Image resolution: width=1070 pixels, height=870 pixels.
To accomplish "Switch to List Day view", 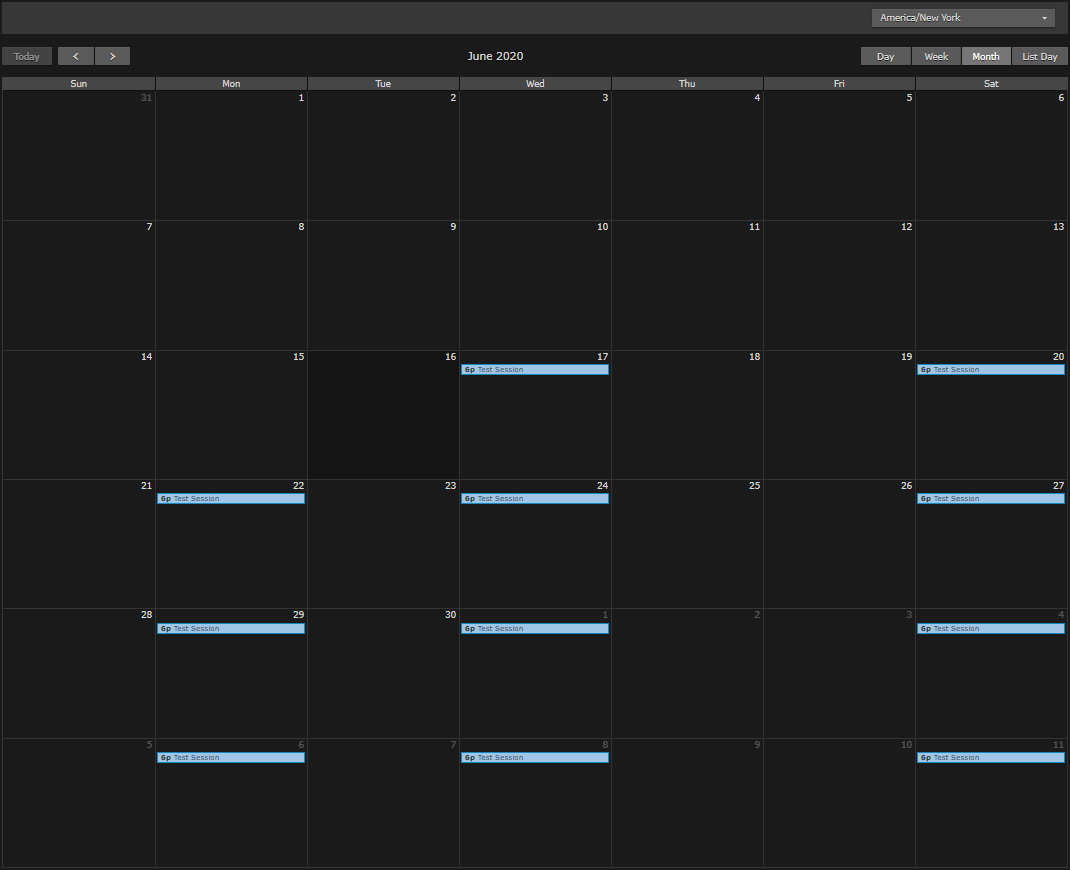I will coord(1040,56).
